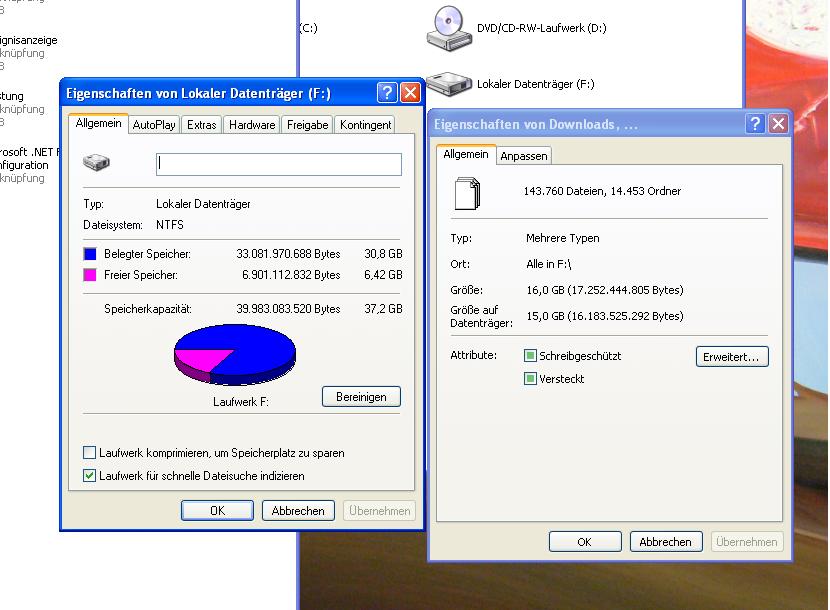This screenshot has height=610, width=830.
Task: Click the '37,2 GB' capacity value
Action: pos(383,309)
